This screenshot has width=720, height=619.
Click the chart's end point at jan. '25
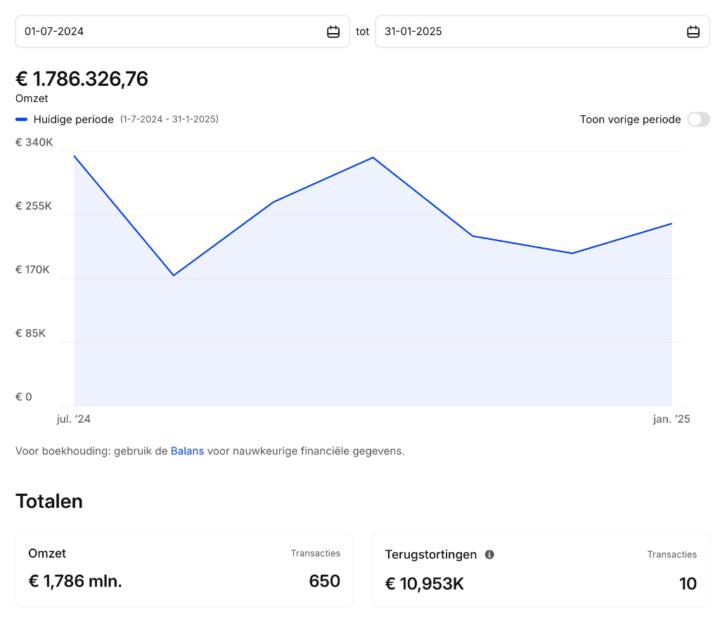[671, 224]
